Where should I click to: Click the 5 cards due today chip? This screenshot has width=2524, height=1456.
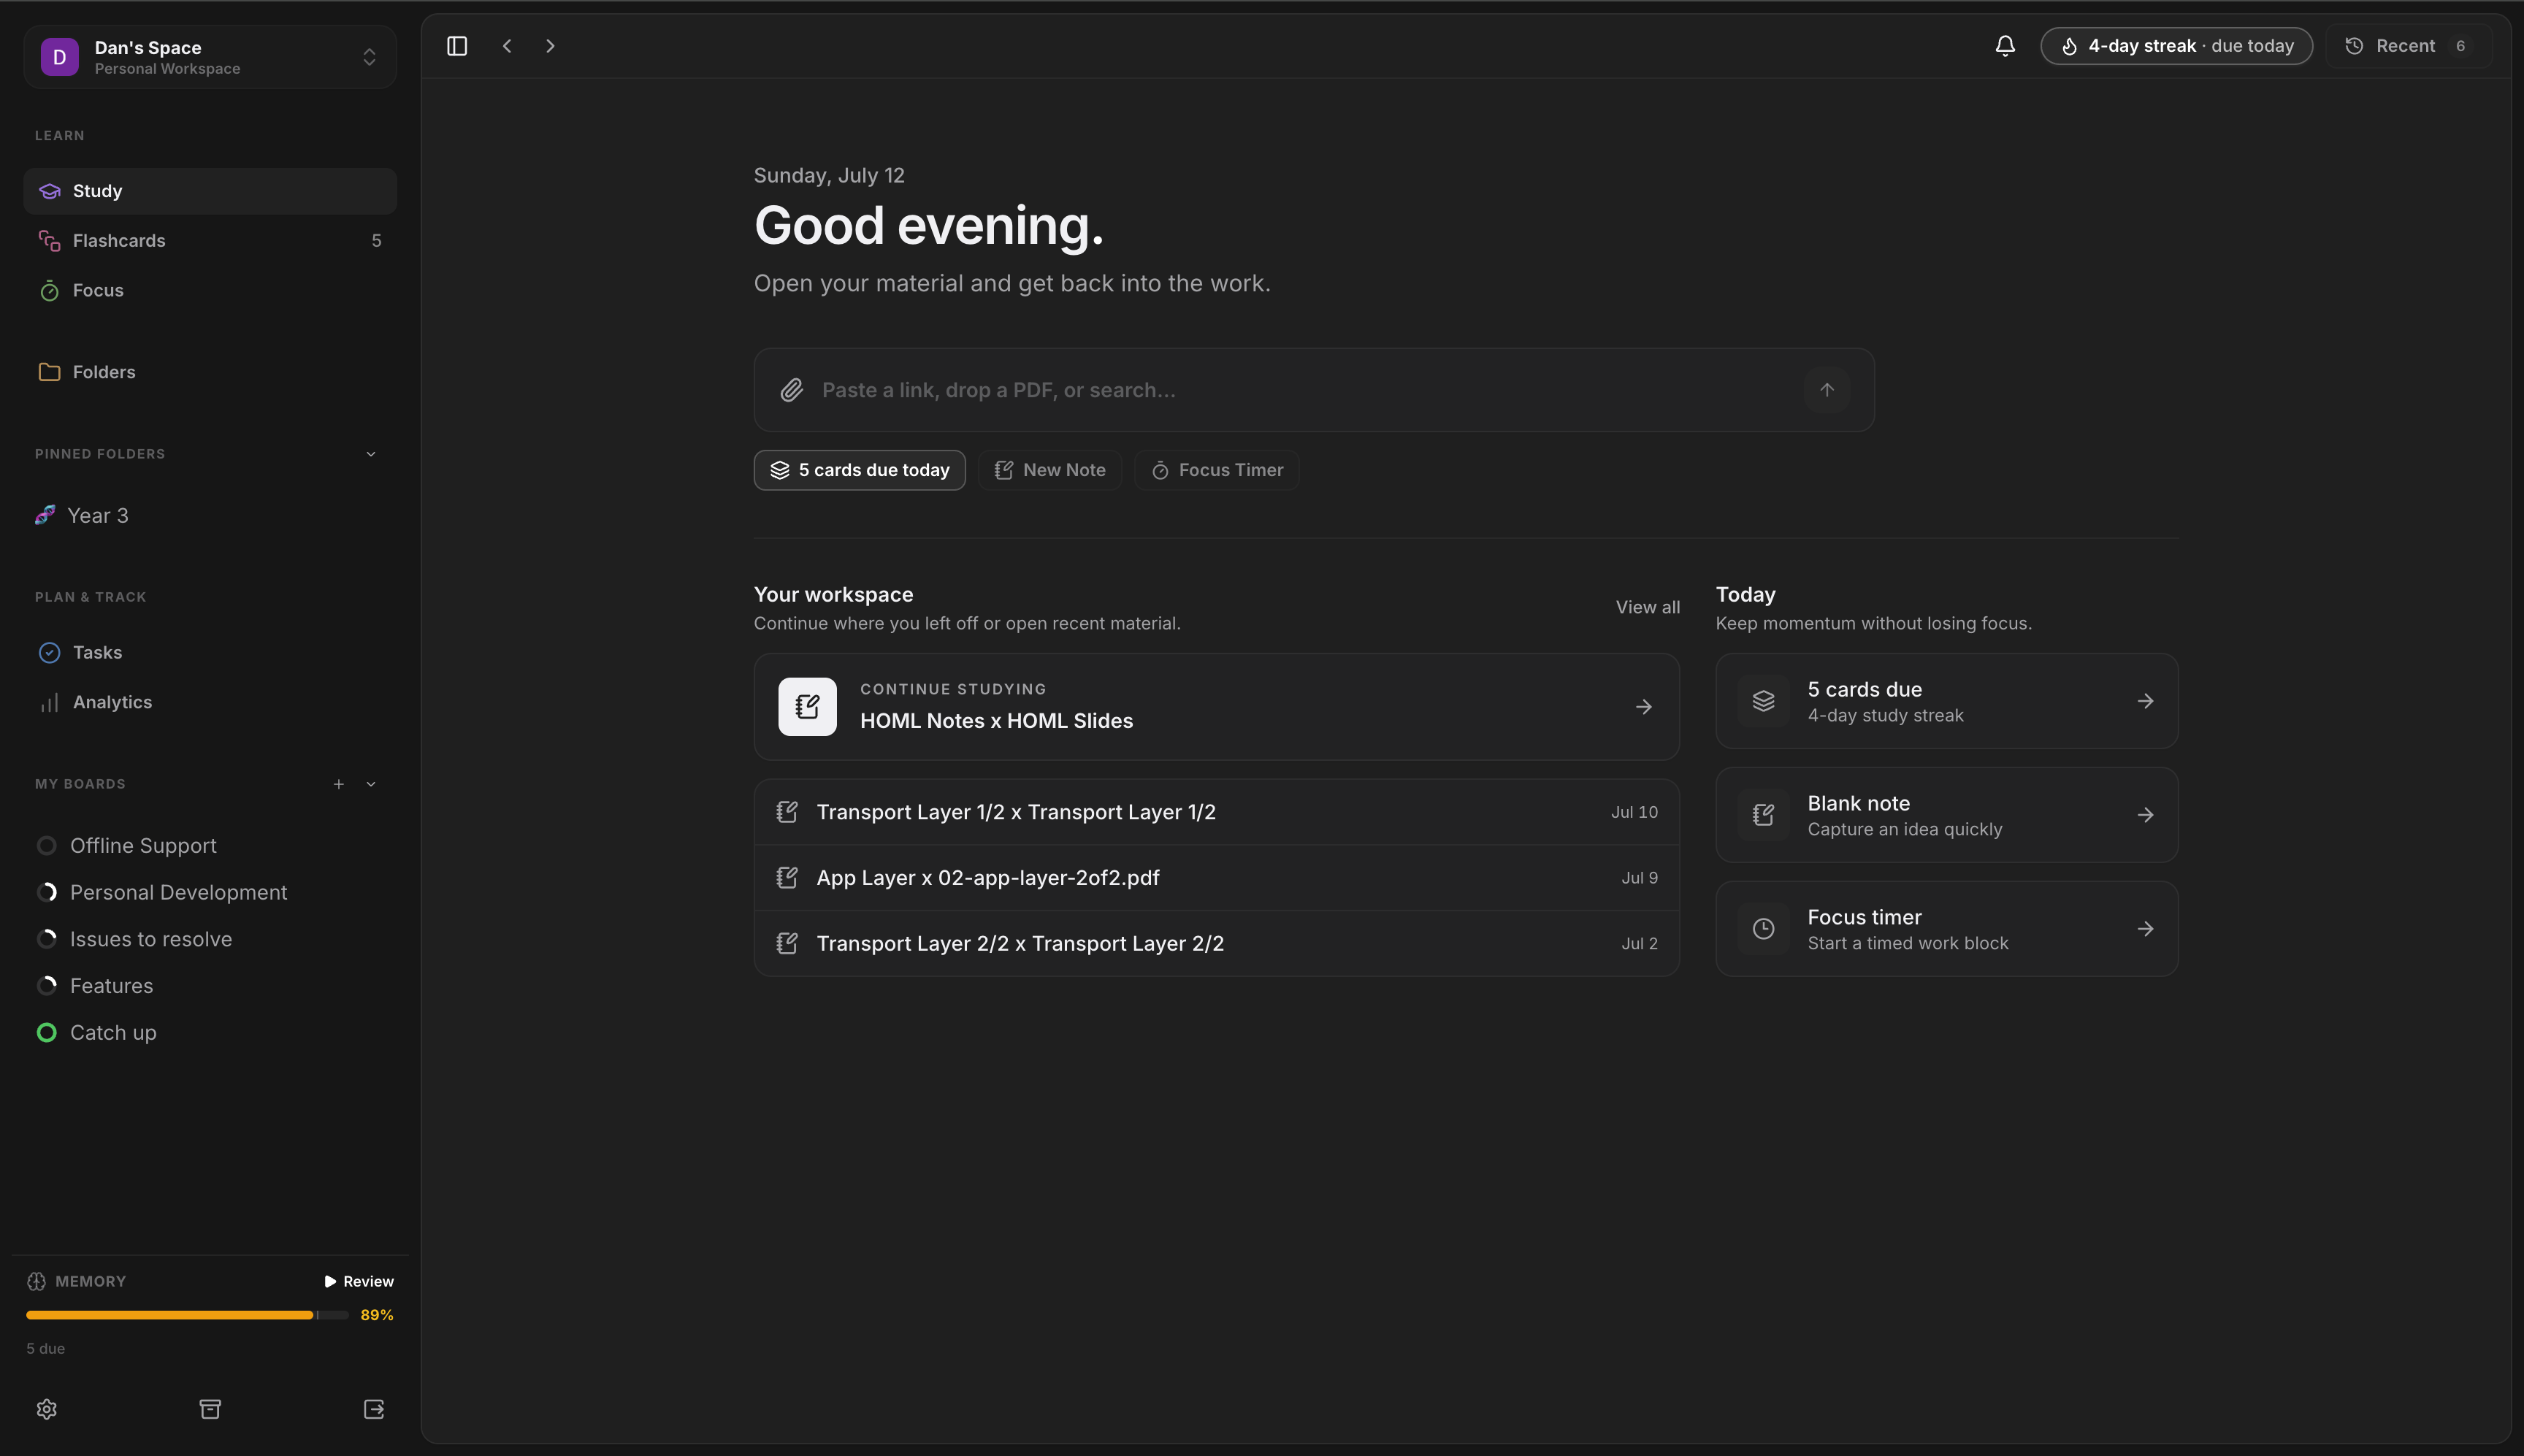[x=859, y=470]
